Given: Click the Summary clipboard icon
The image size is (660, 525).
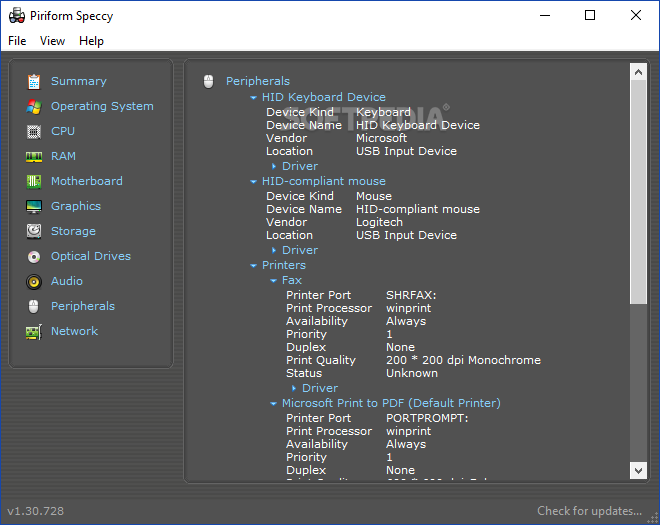Looking at the screenshot, I should click(x=34, y=82).
